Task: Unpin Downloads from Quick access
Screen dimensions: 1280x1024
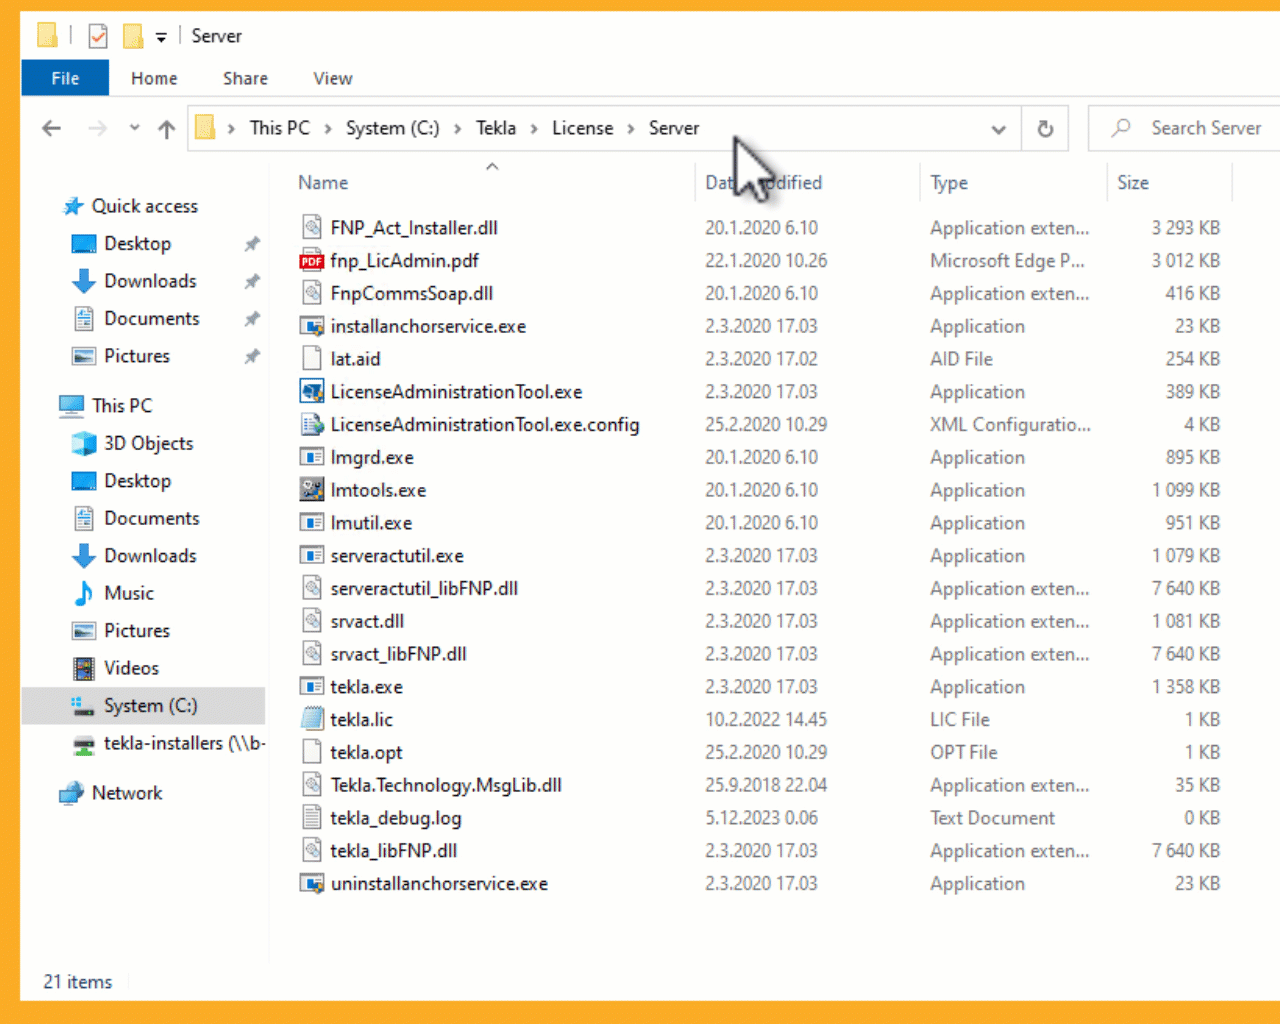Action: pos(251,281)
